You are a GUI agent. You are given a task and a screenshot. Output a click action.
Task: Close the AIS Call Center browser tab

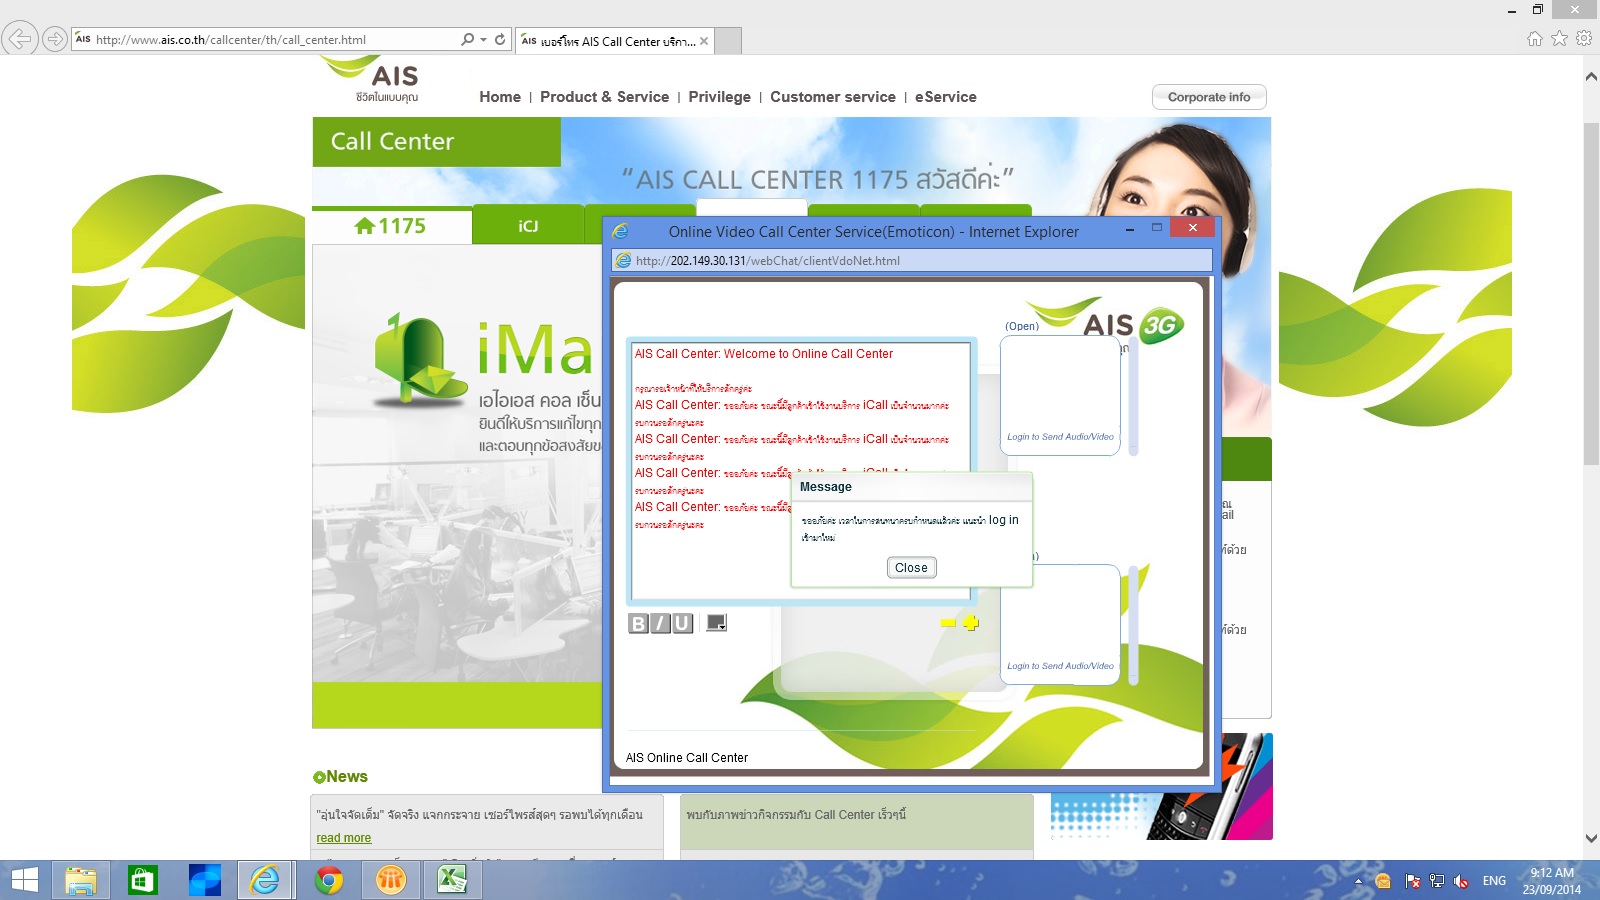[x=704, y=41]
